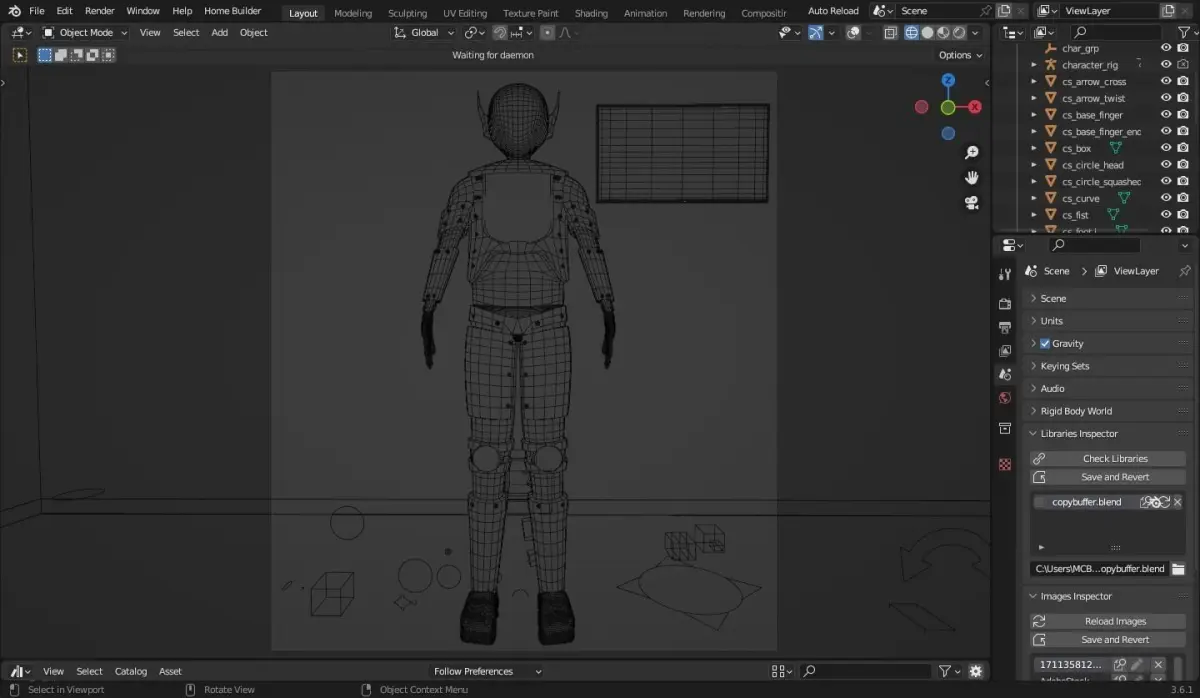Click the copybuffer.blend file path field

tap(1099, 569)
